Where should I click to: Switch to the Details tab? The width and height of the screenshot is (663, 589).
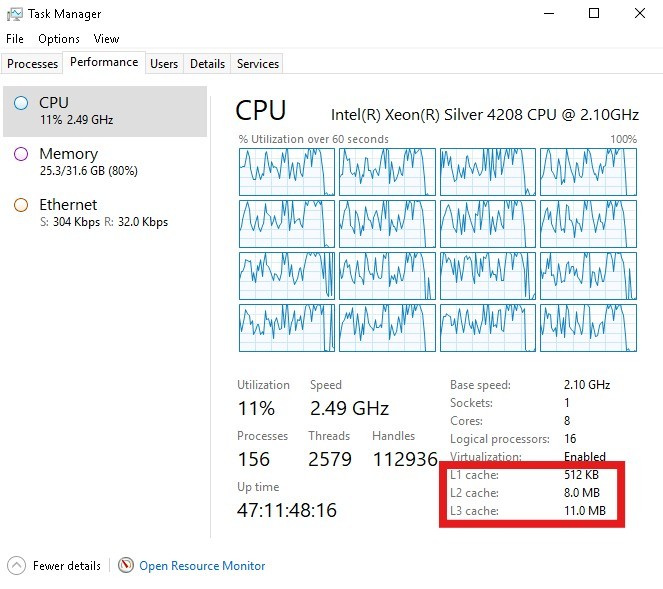pos(207,64)
